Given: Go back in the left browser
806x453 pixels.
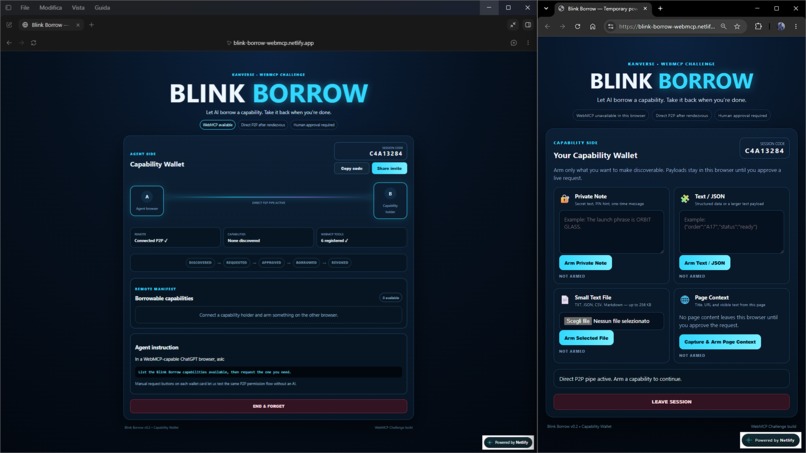Looking at the screenshot, I should pyautogui.click(x=9, y=43).
